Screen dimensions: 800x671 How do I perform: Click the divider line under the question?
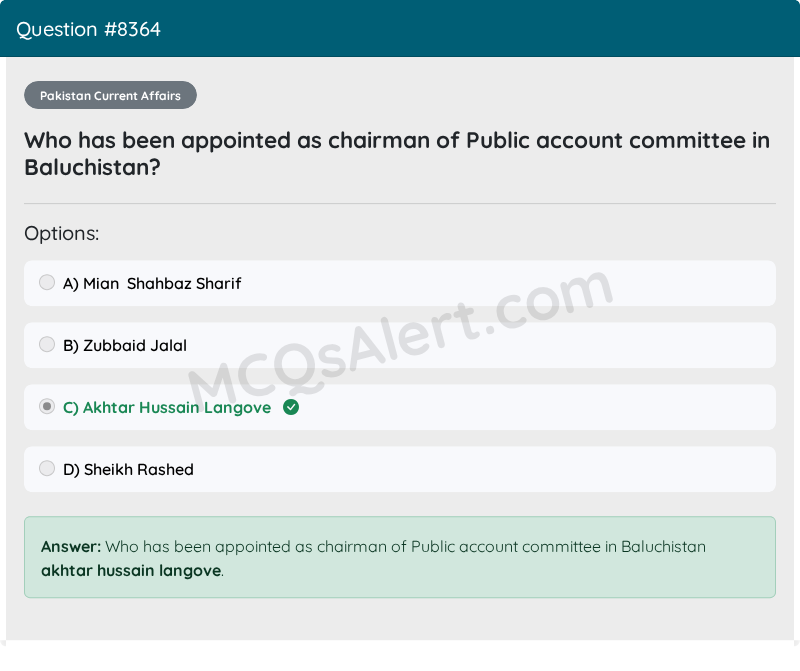click(x=400, y=204)
